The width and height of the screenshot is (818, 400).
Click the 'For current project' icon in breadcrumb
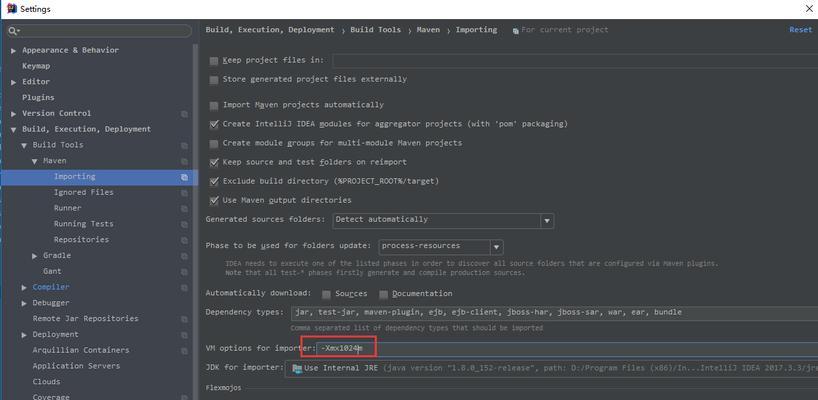[515, 31]
